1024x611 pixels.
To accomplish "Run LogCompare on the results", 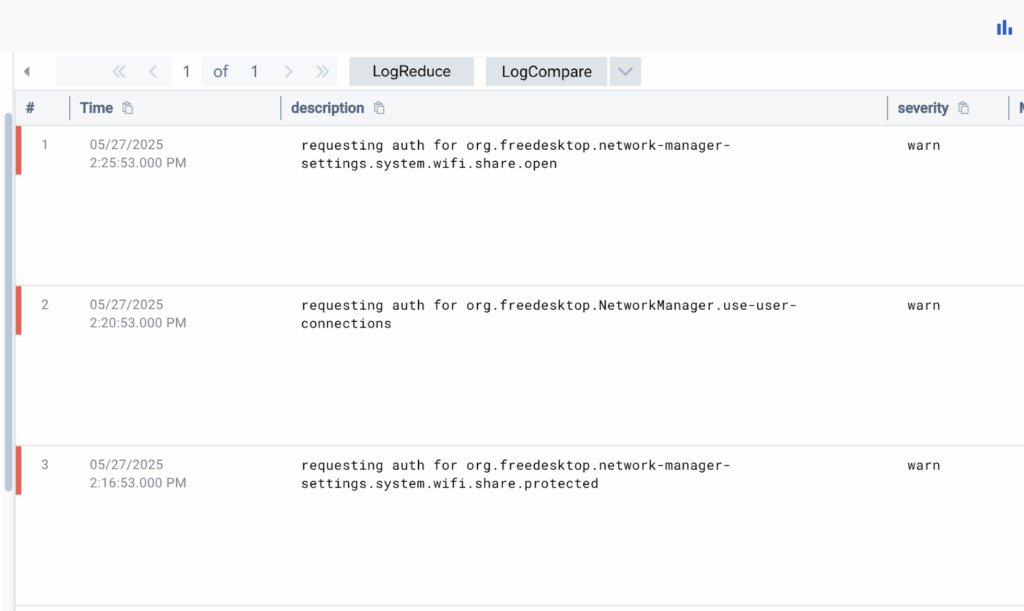I will point(545,71).
